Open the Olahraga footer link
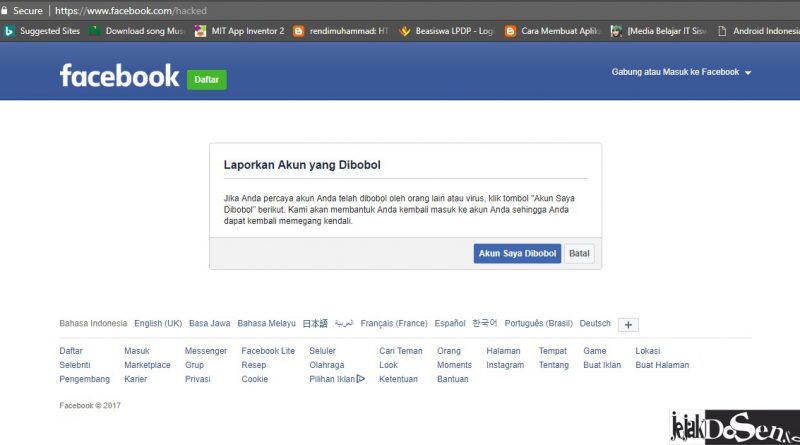Screen dimensions: 800x445 pos(327,365)
